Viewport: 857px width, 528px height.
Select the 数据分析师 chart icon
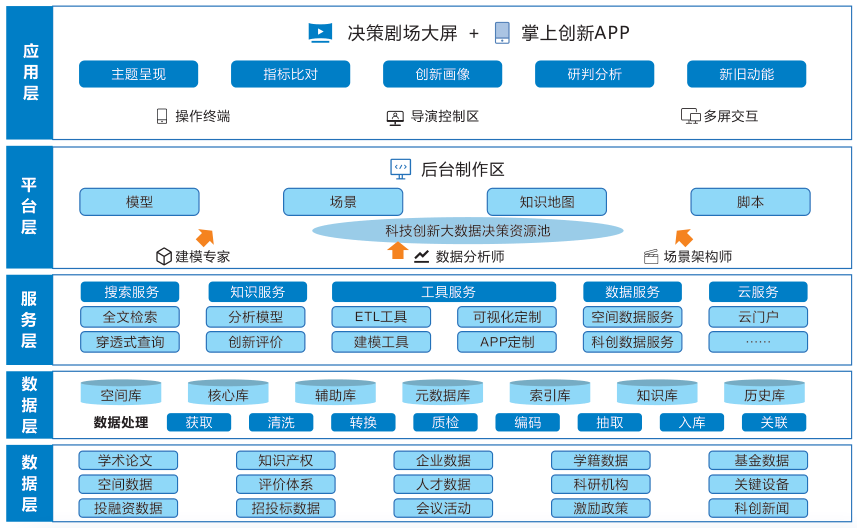422,256
